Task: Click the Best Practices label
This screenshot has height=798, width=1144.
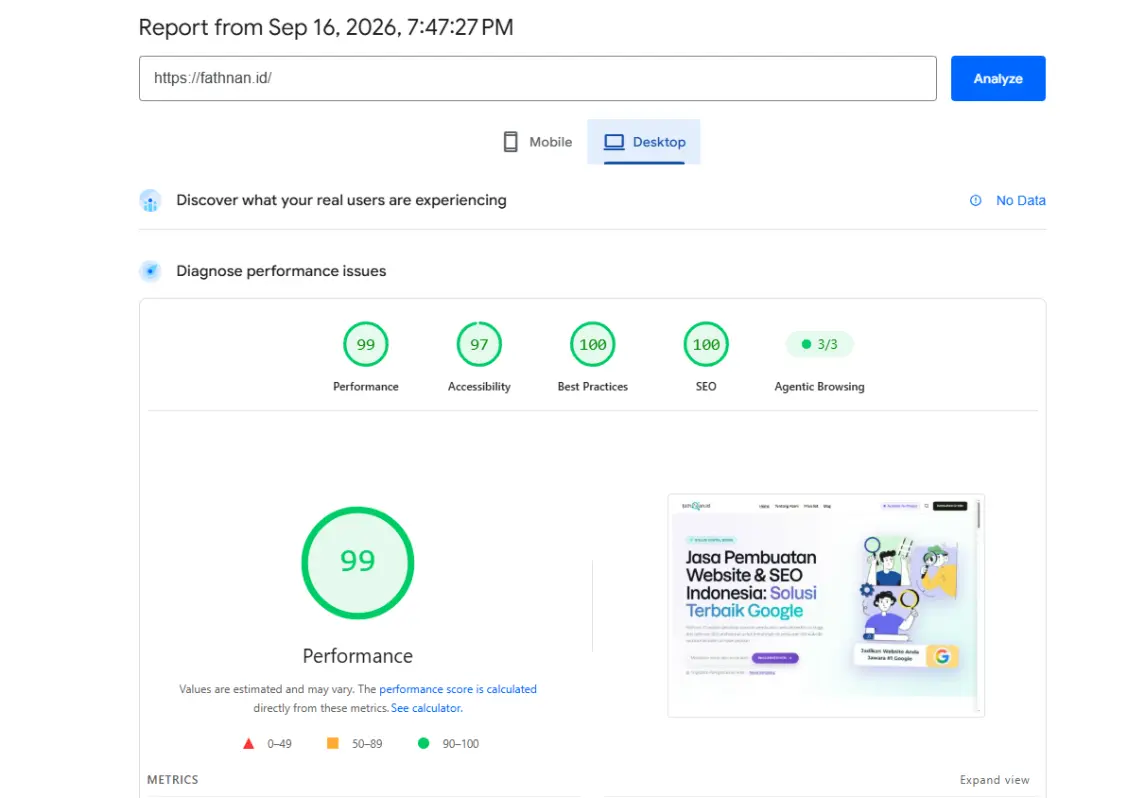Action: tap(592, 387)
